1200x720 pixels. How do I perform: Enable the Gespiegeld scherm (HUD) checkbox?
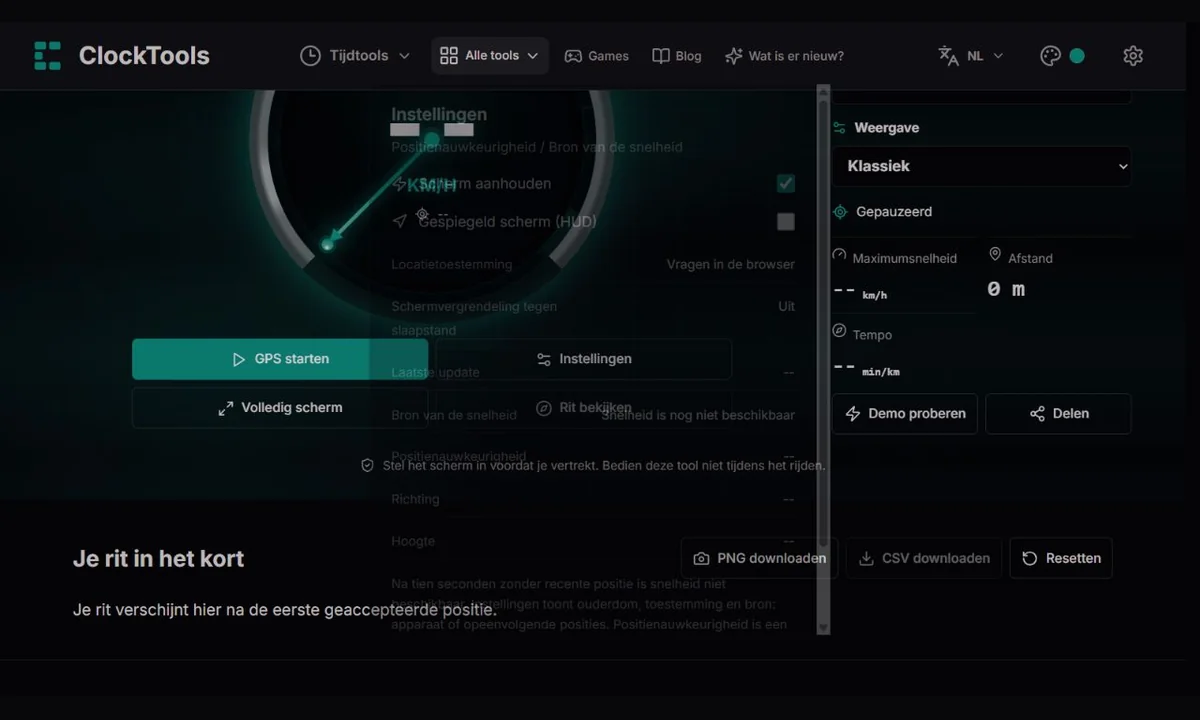click(786, 221)
